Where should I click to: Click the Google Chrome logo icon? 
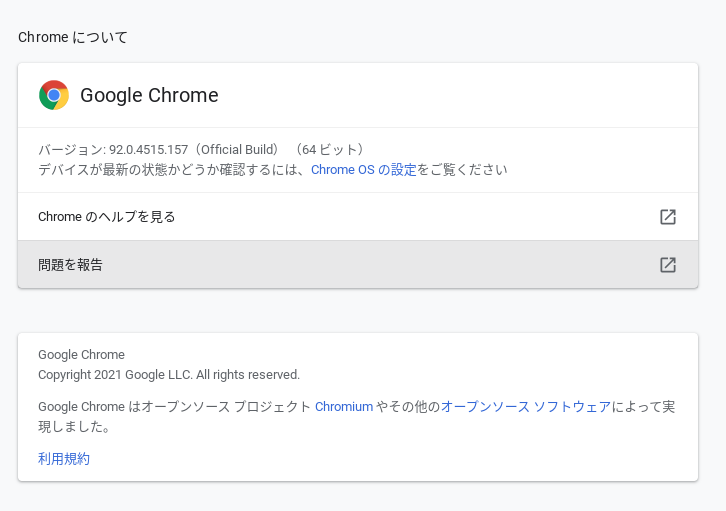point(54,95)
